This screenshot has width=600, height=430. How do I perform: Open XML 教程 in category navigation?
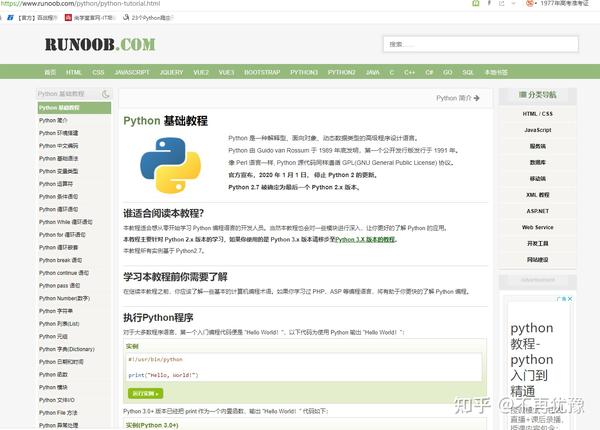point(538,195)
